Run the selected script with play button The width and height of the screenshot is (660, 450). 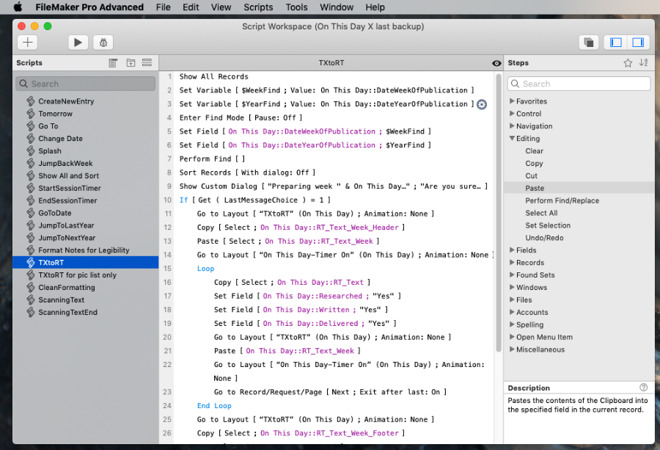click(x=78, y=42)
